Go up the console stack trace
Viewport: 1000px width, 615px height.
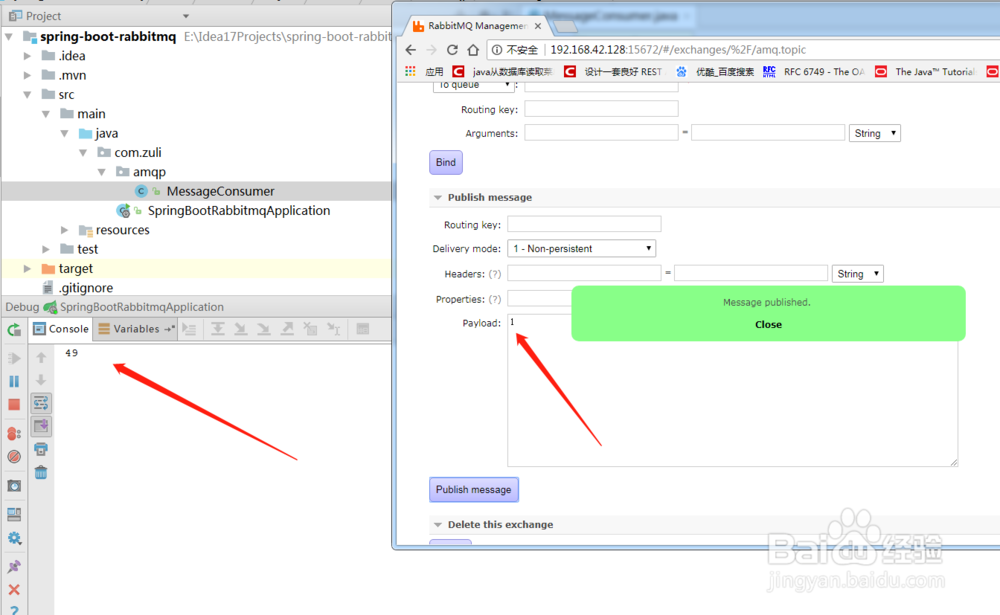41,358
